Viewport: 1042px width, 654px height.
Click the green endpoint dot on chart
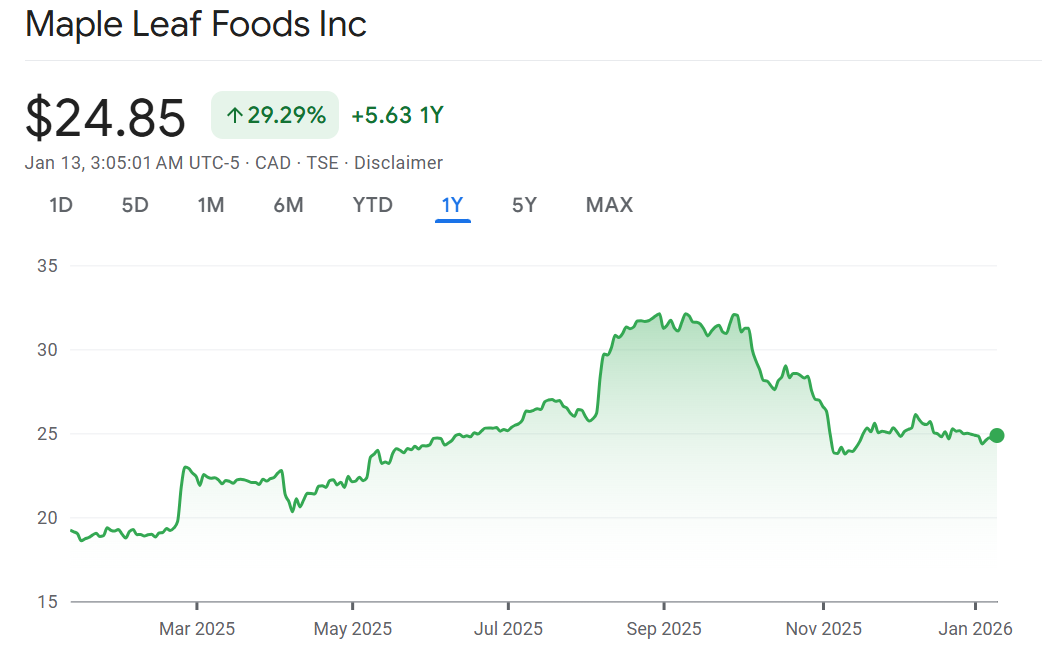[x=996, y=435]
